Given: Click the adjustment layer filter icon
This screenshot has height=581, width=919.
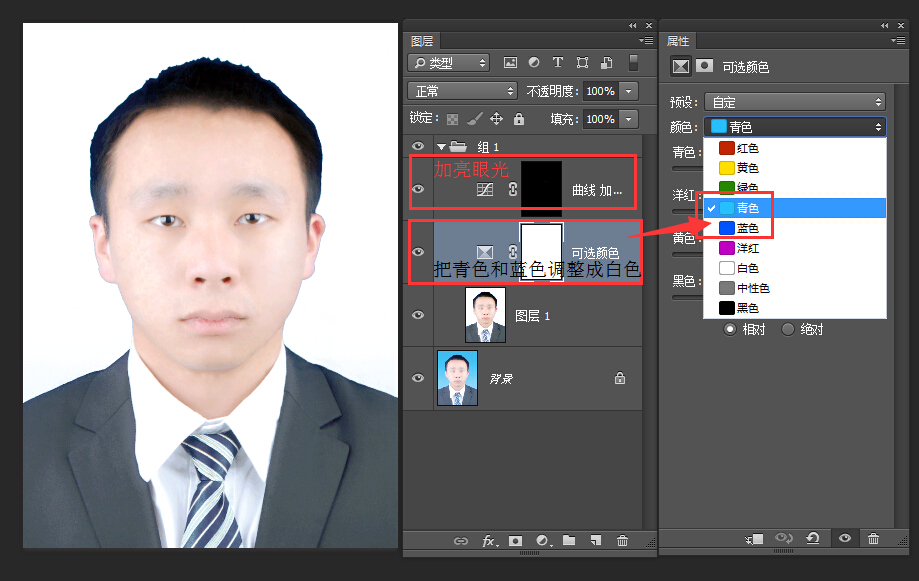Looking at the screenshot, I should pyautogui.click(x=534, y=63).
